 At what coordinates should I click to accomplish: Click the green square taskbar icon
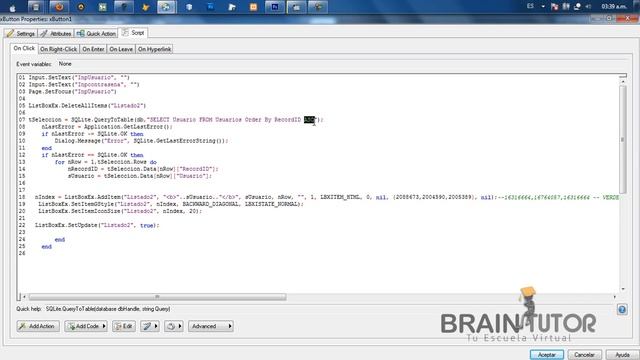[x=102, y=7]
